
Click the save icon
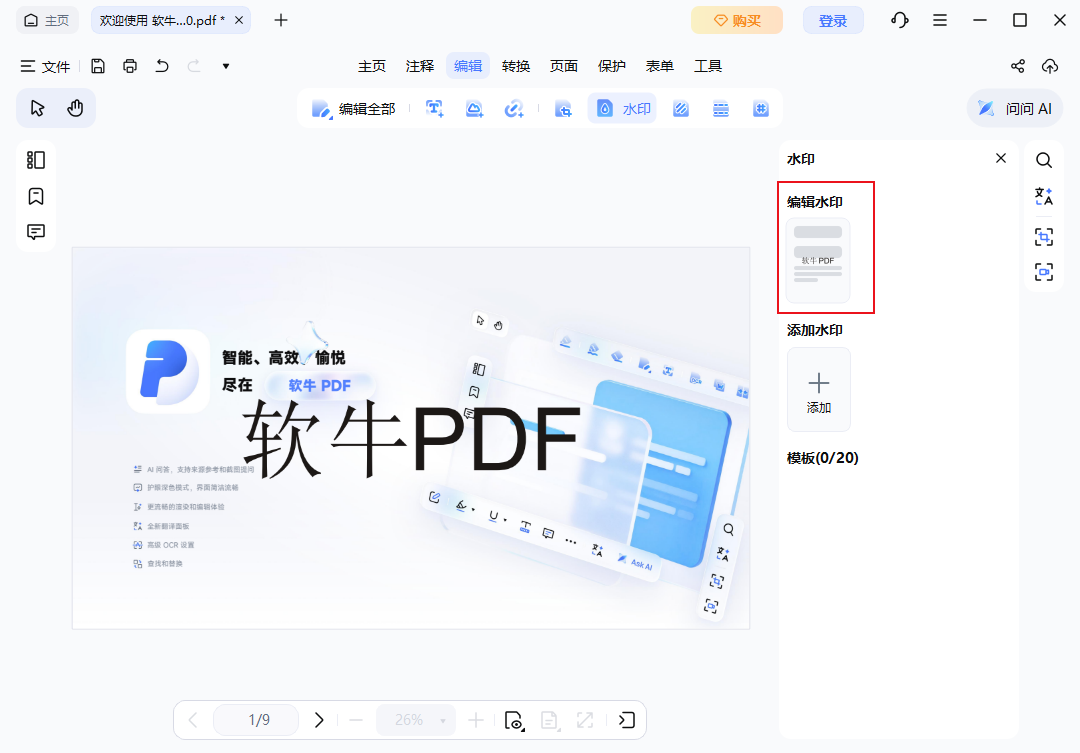pos(98,66)
